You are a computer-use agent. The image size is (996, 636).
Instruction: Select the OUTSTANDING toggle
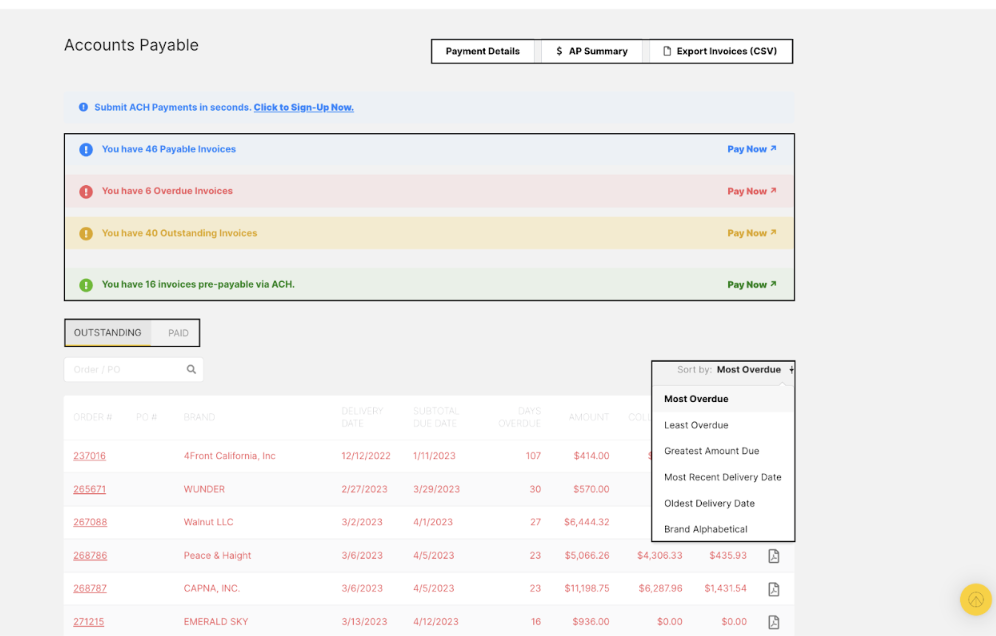tap(108, 333)
